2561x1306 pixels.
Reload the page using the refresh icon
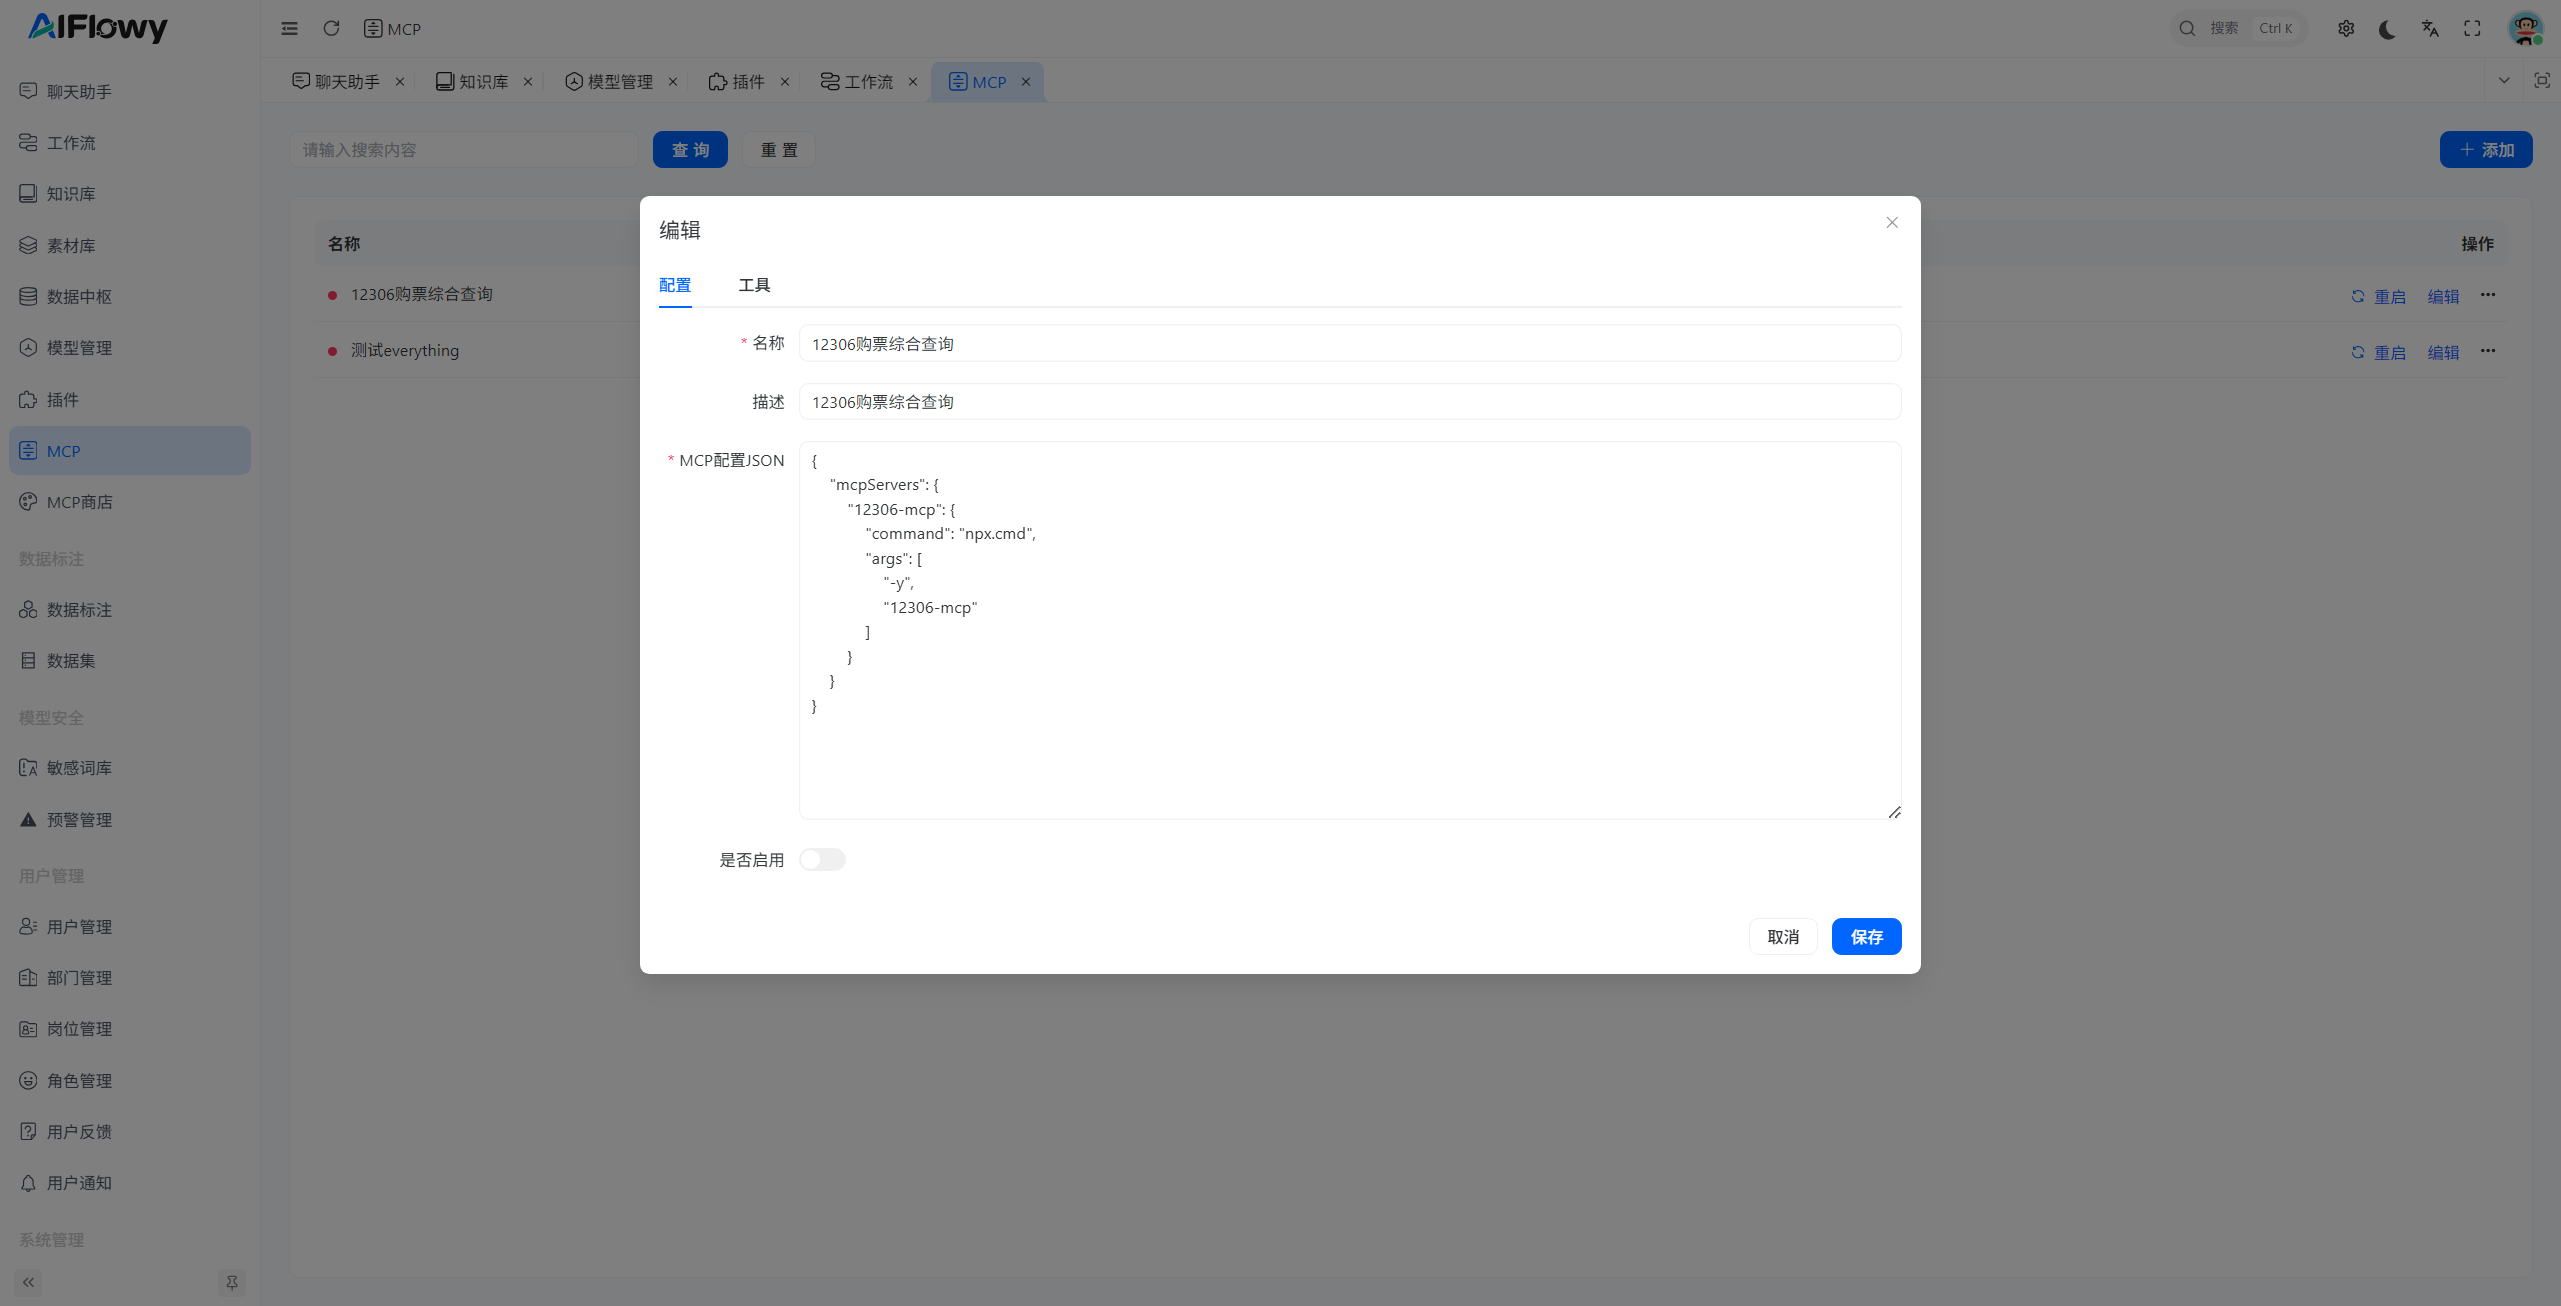tap(331, 28)
